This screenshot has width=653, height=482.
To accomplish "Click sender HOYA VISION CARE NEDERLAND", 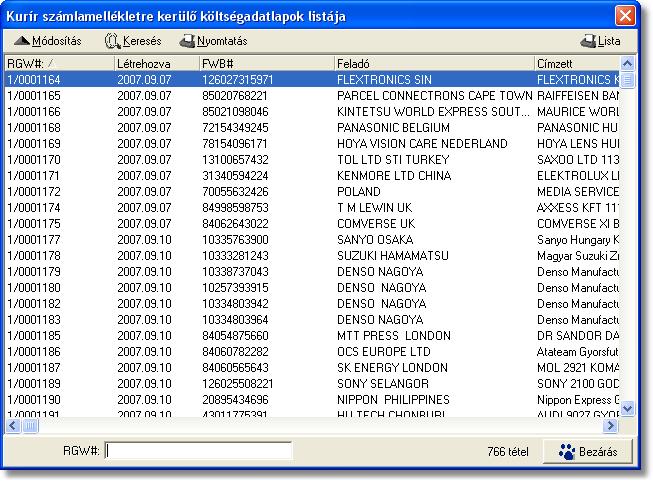I will (x=422, y=143).
